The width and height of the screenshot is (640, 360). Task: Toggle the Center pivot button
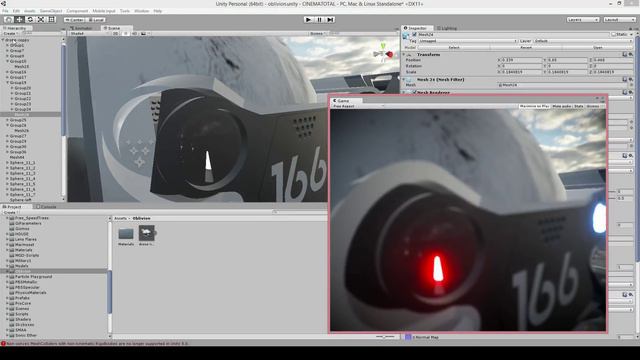(74, 20)
